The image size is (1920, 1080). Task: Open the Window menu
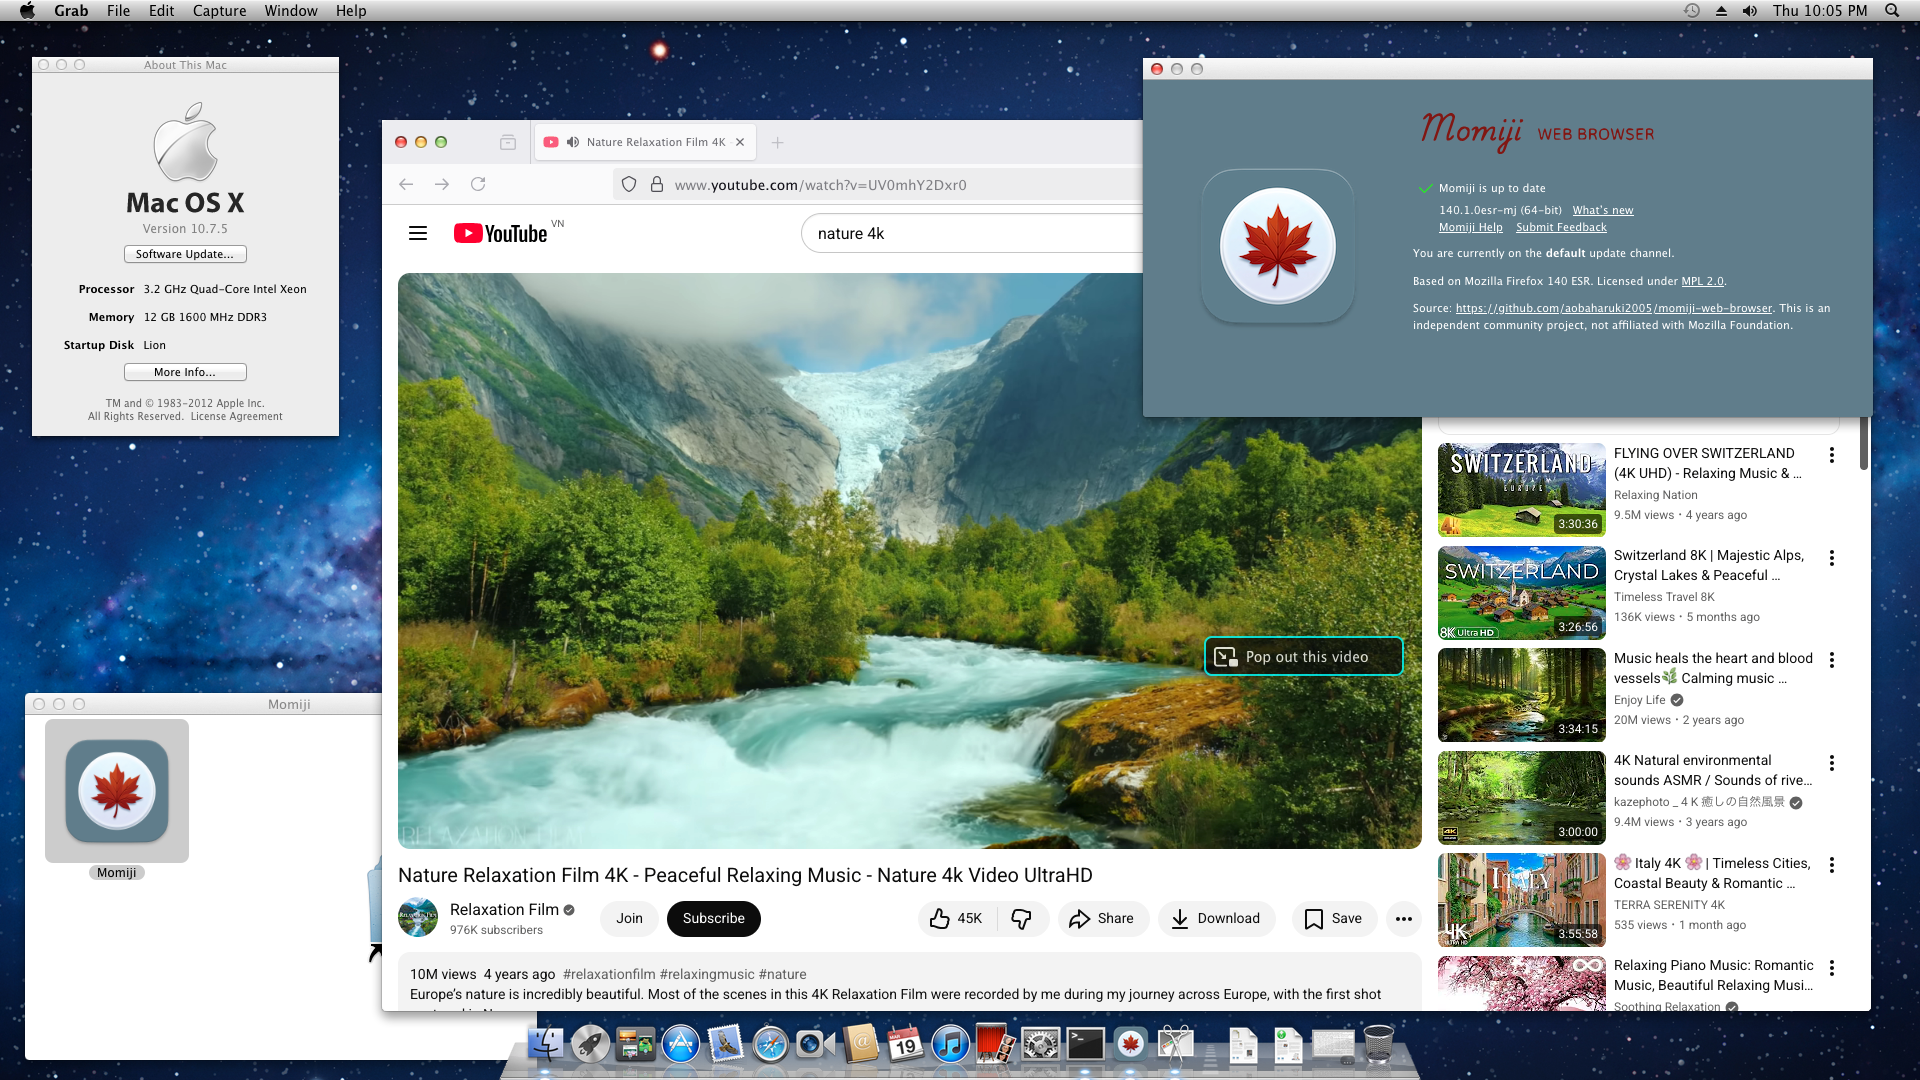click(291, 11)
